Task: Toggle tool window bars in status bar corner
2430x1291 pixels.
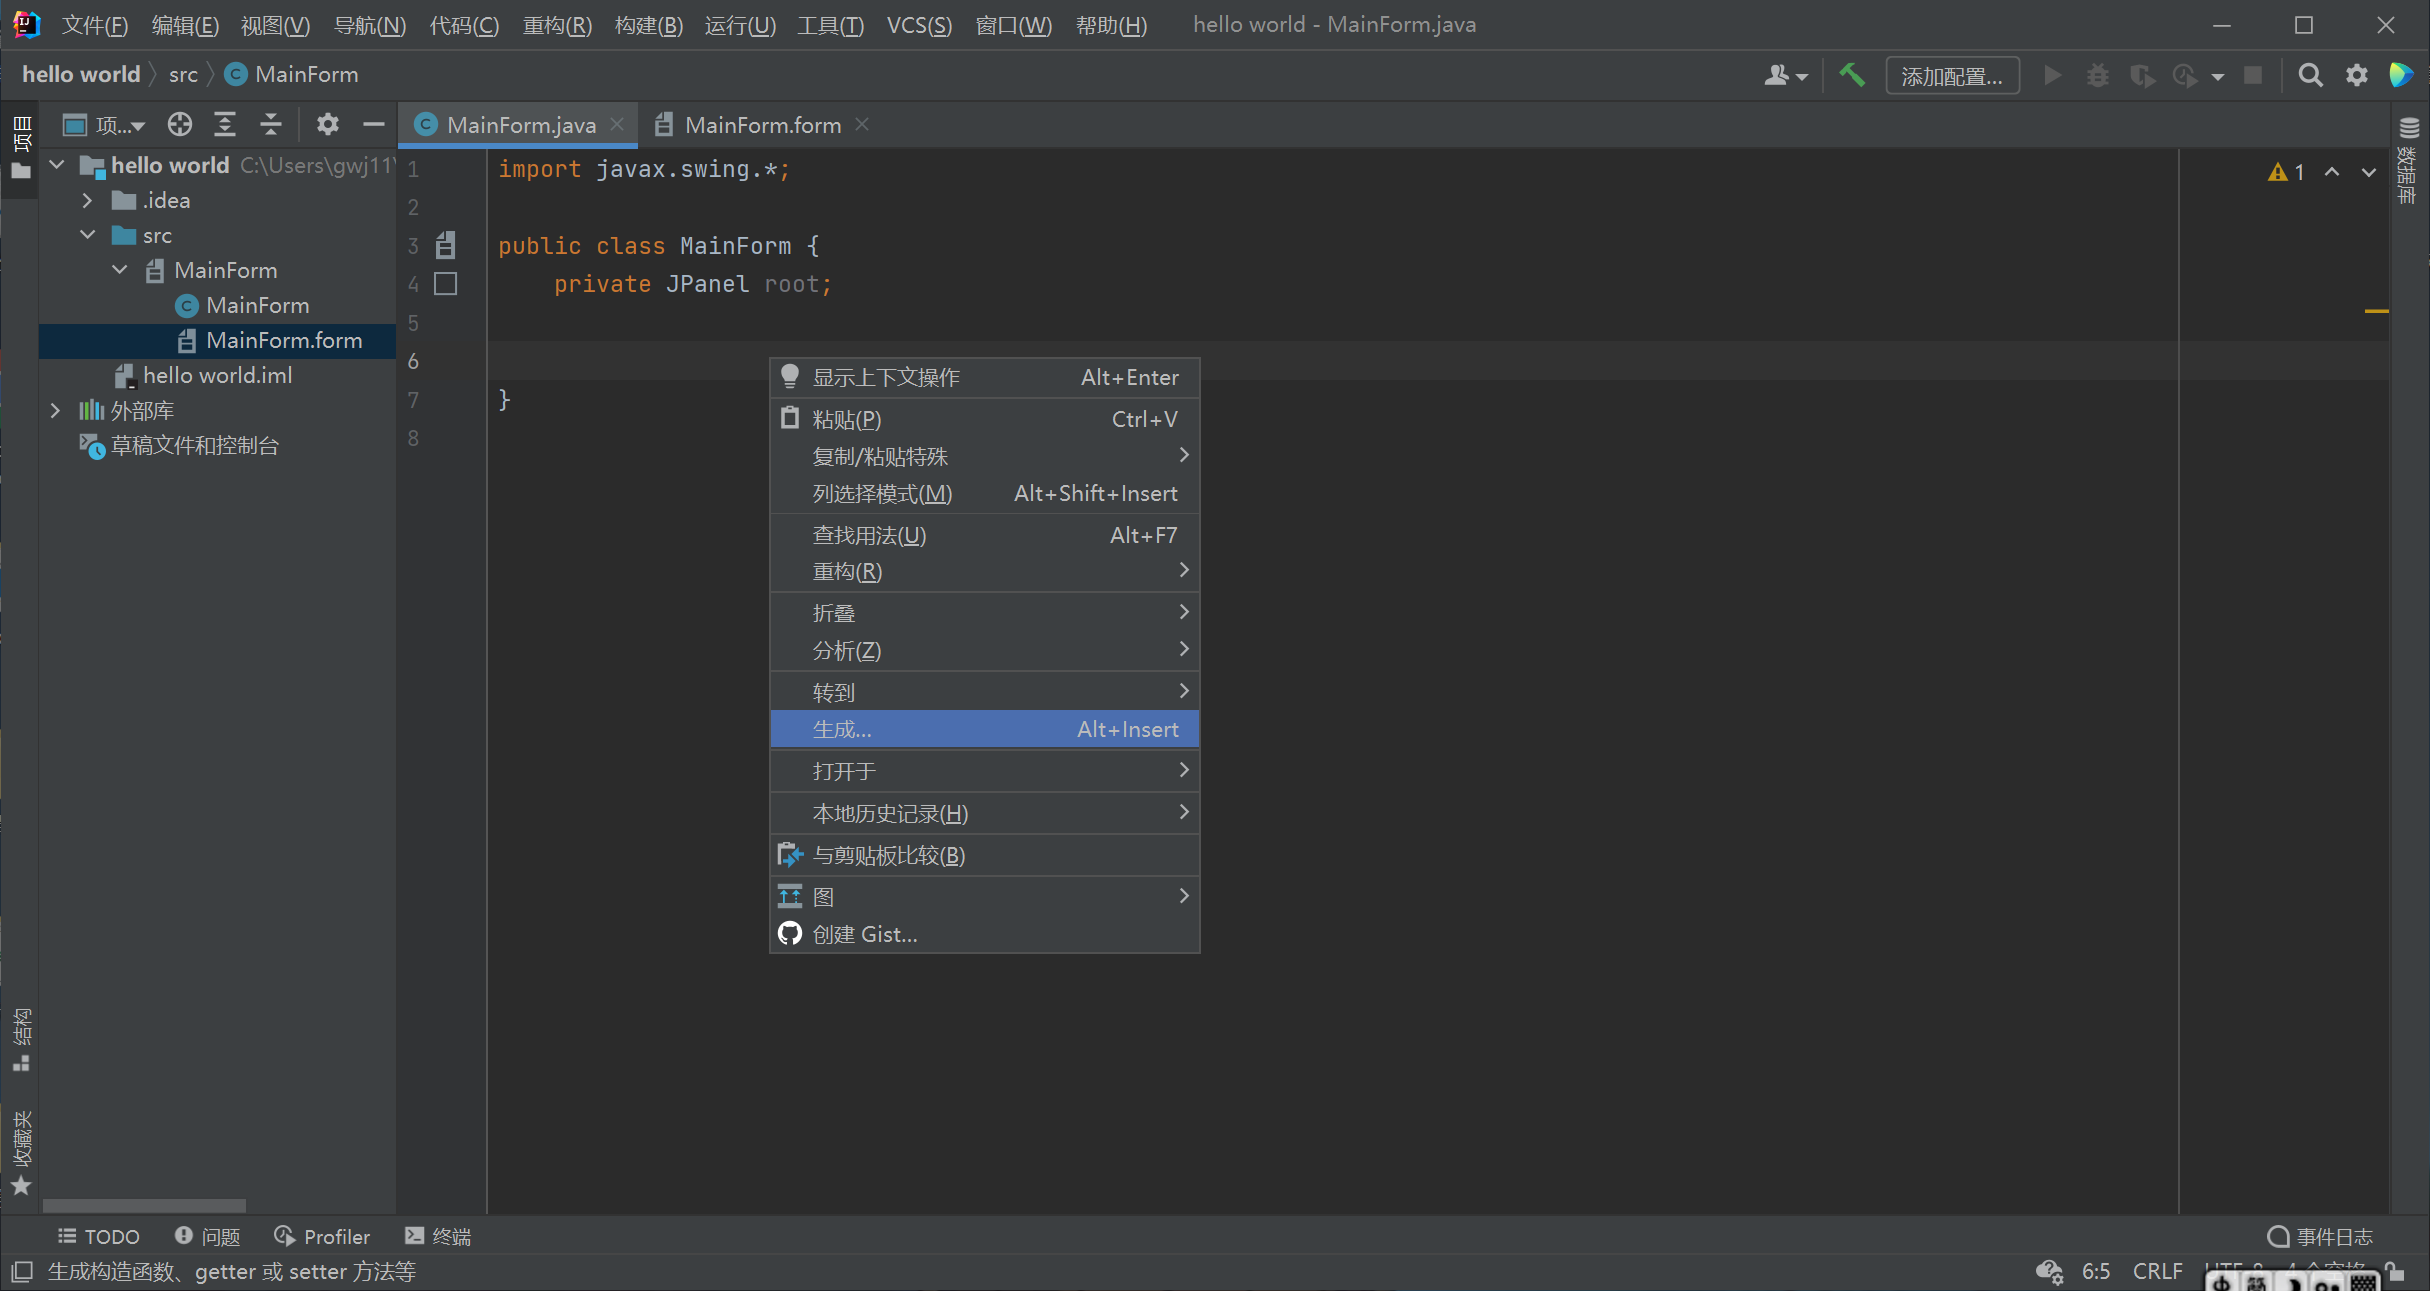Action: pos(22,1271)
